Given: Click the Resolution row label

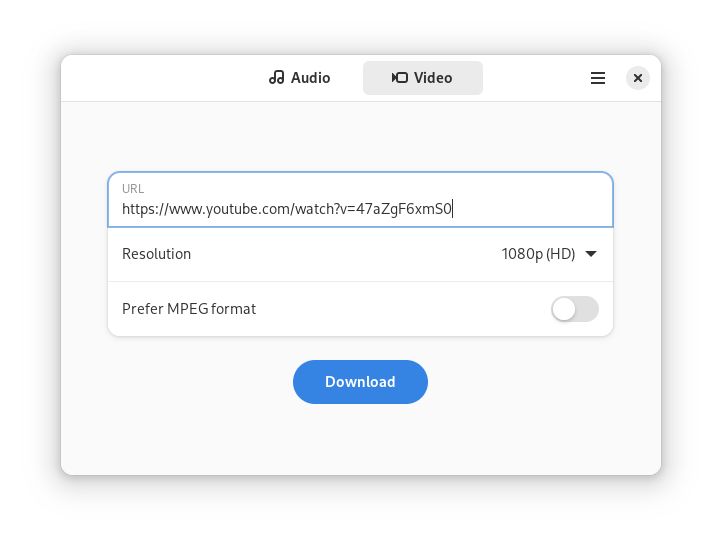Looking at the screenshot, I should pos(157,254).
